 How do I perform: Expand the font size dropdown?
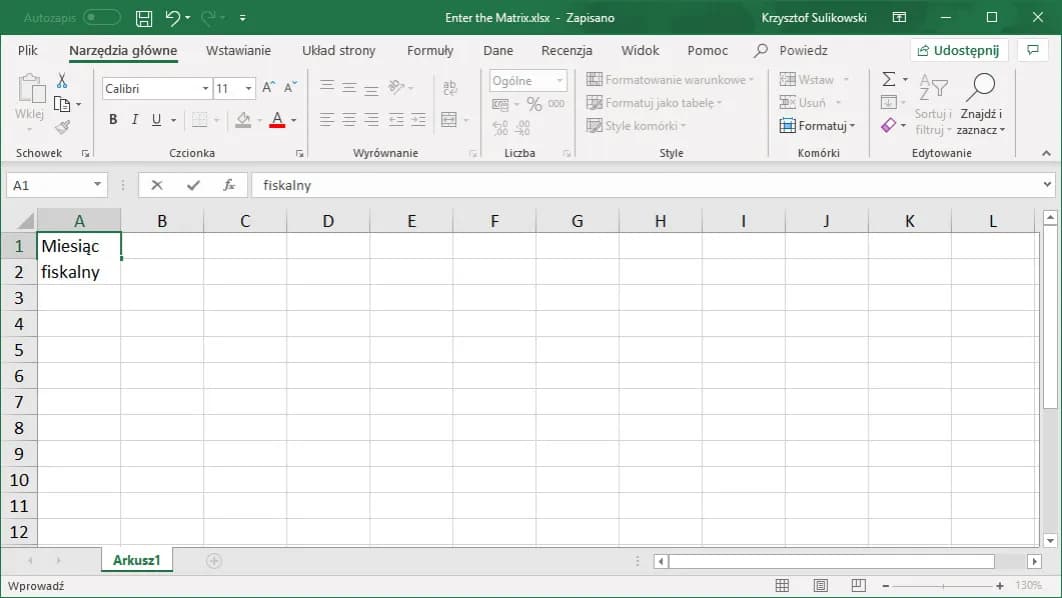247,89
